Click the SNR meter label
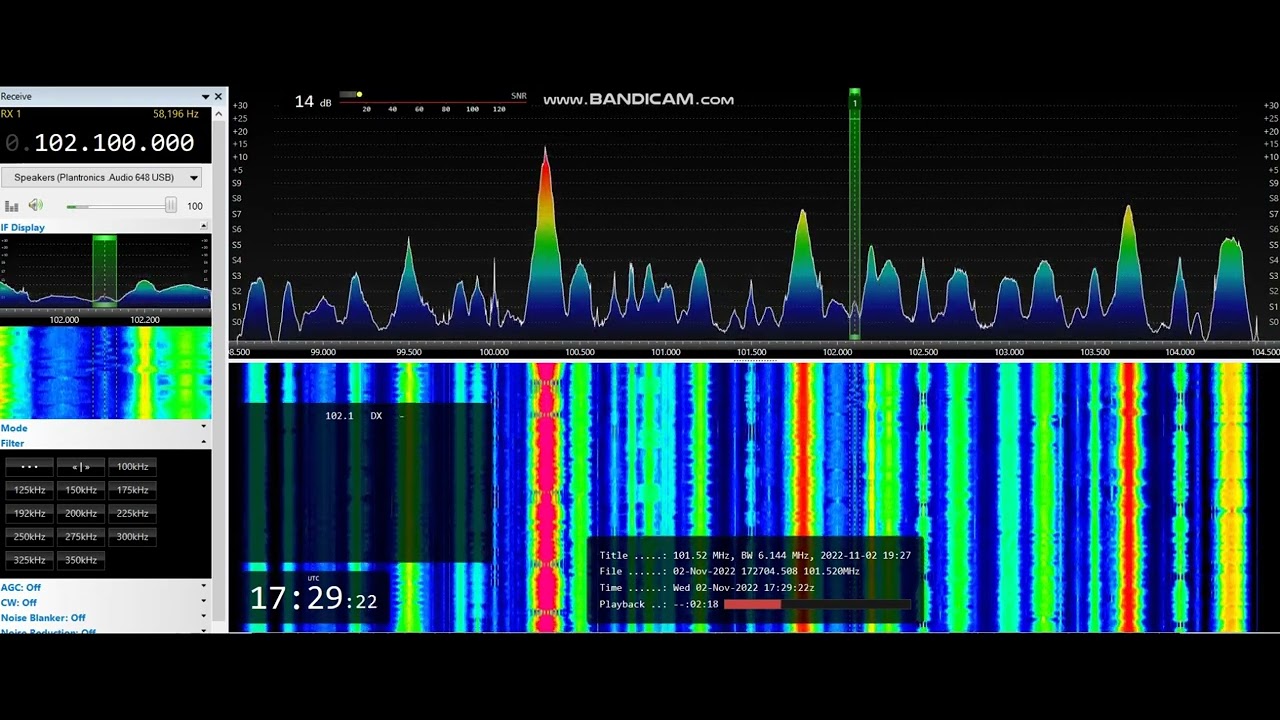Viewport: 1280px width, 720px height. pyautogui.click(x=519, y=96)
